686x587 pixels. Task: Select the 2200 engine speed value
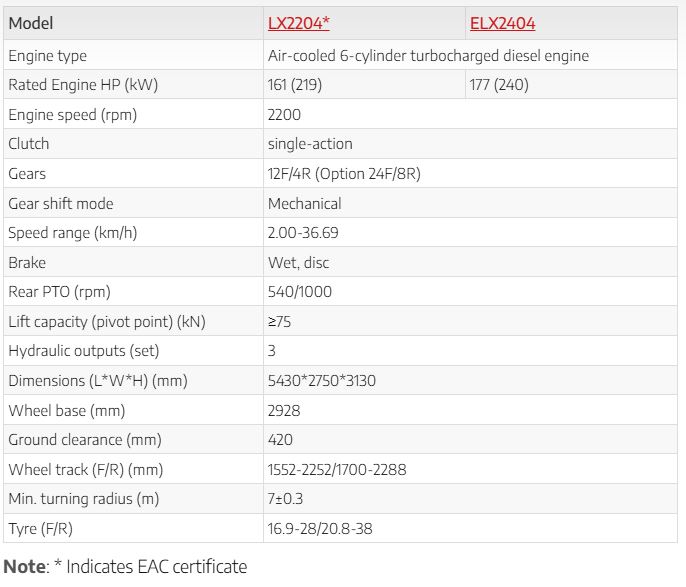(x=285, y=115)
